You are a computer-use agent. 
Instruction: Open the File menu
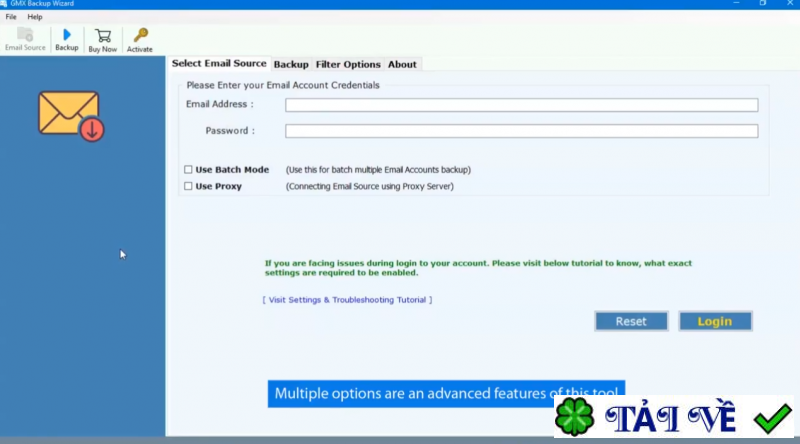(11, 17)
